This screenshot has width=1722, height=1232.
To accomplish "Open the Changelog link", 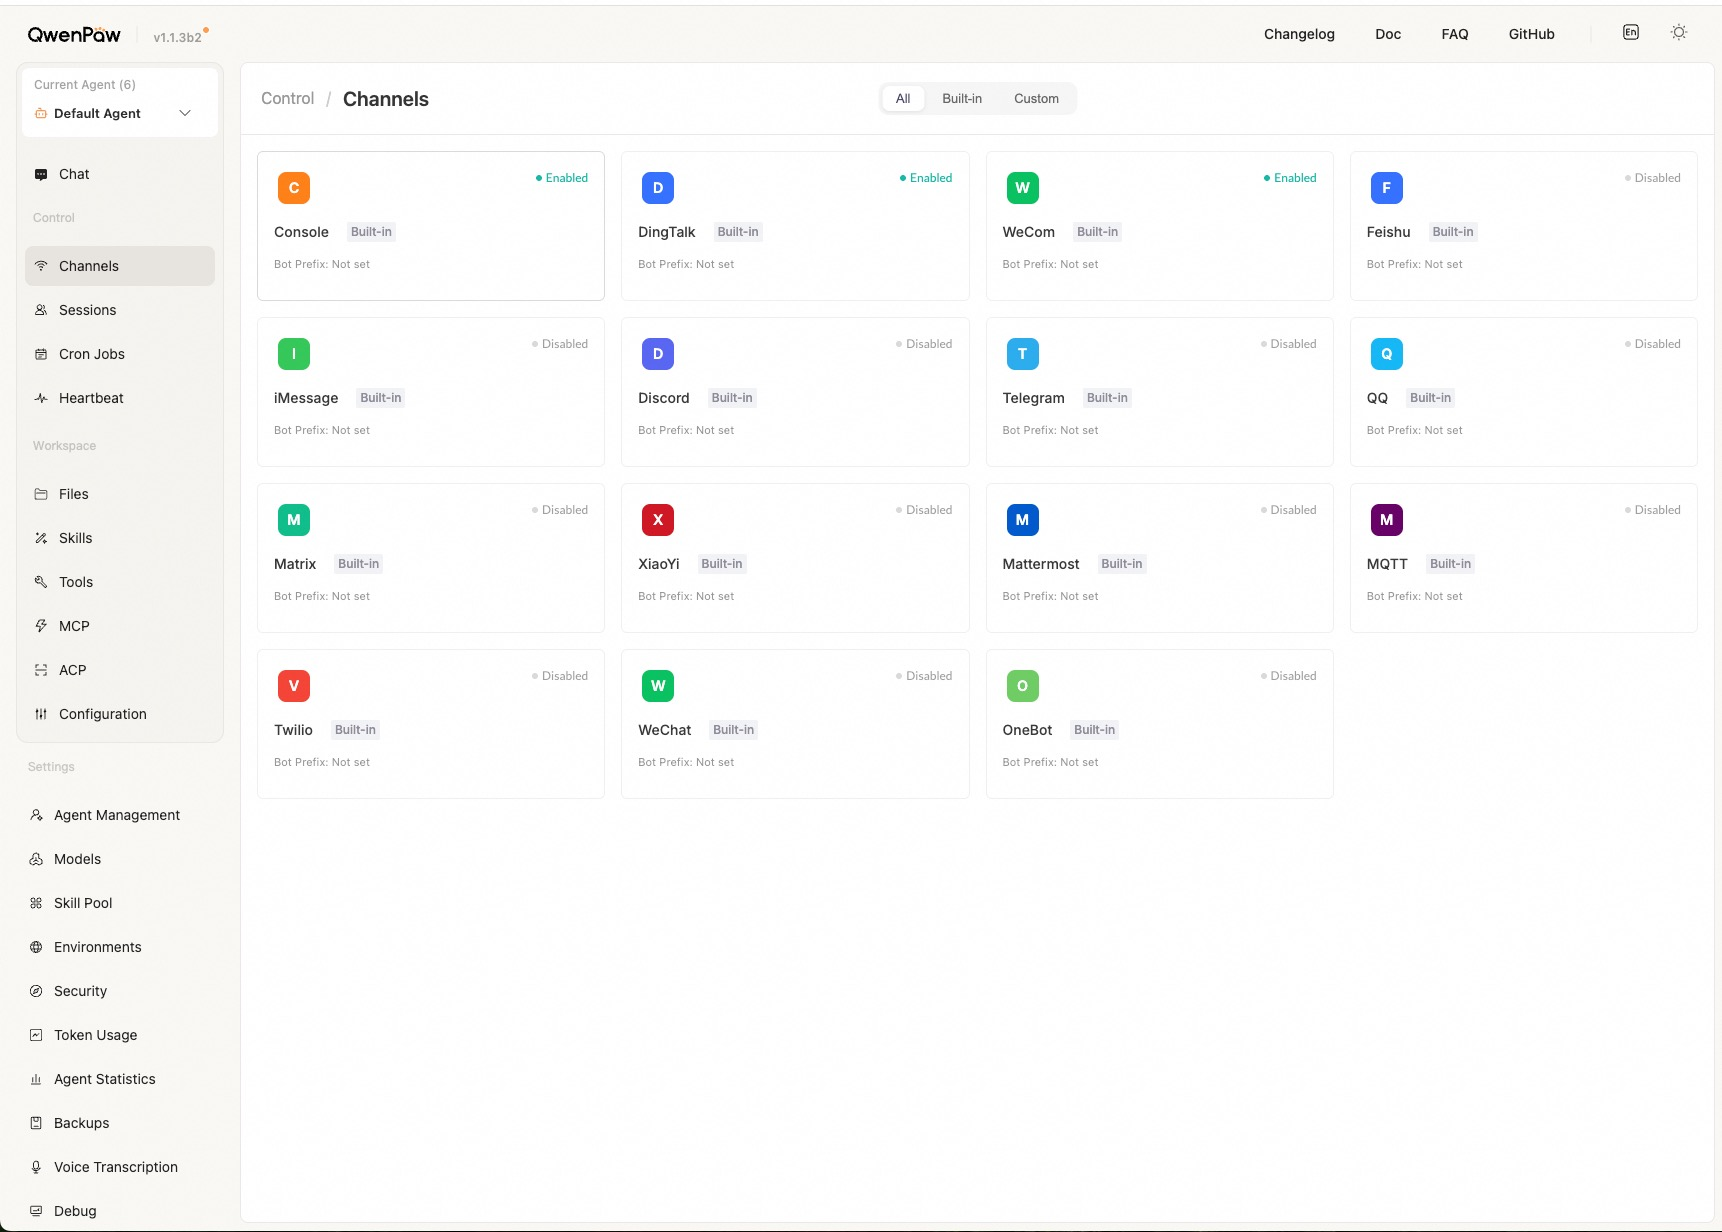I will (x=1299, y=34).
